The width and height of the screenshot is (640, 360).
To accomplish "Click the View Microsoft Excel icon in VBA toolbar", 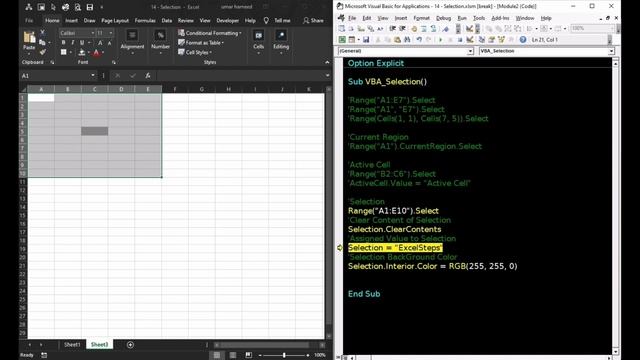I will (342, 40).
